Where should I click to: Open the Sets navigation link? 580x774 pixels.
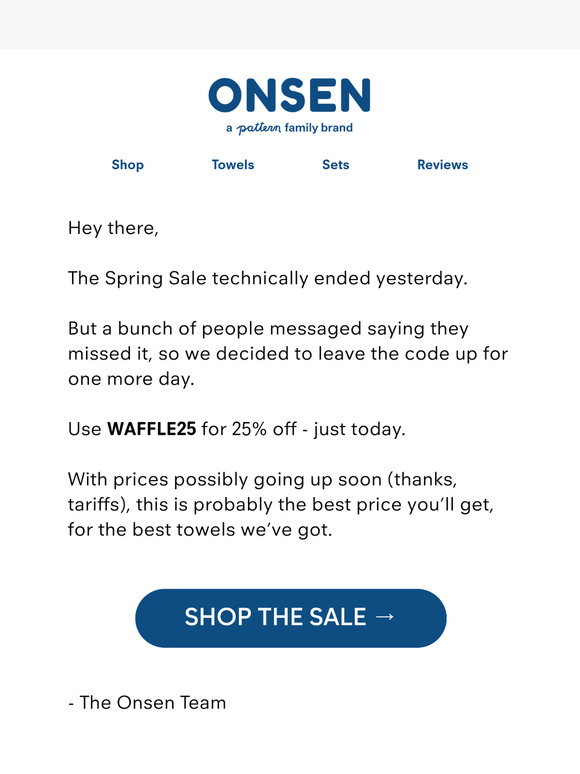pyautogui.click(x=336, y=165)
